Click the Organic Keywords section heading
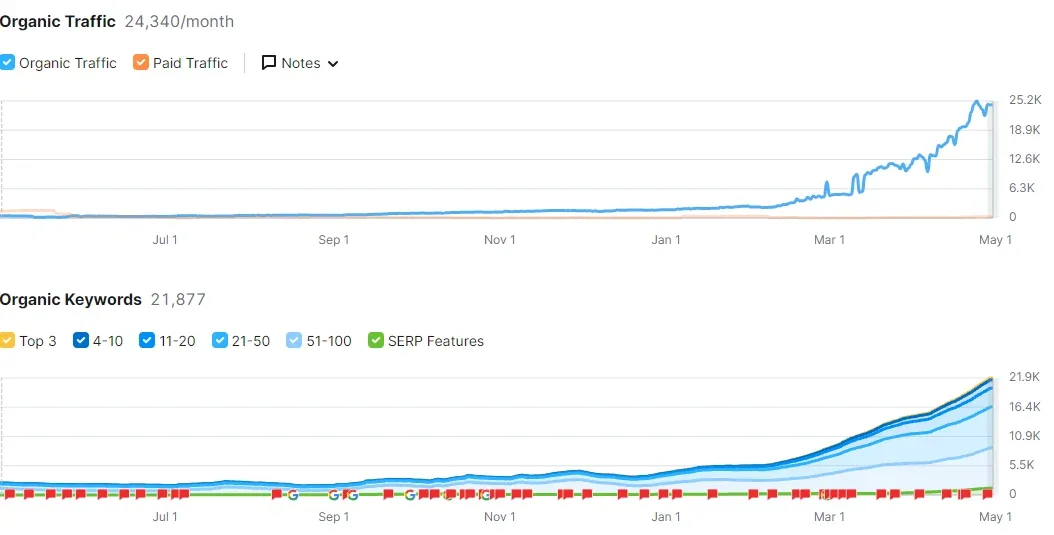The height and width of the screenshot is (535, 1054). tap(71, 299)
